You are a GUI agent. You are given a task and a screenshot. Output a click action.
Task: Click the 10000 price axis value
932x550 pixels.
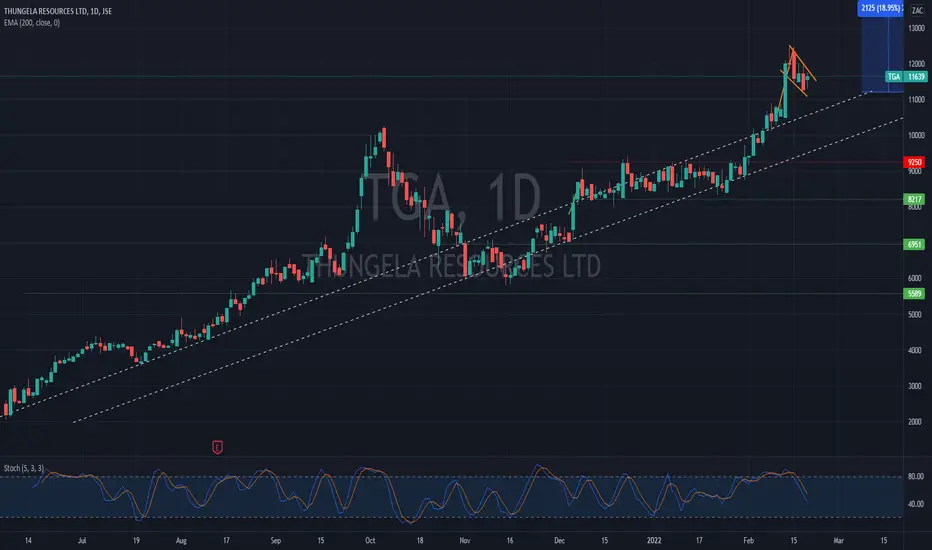tap(916, 135)
